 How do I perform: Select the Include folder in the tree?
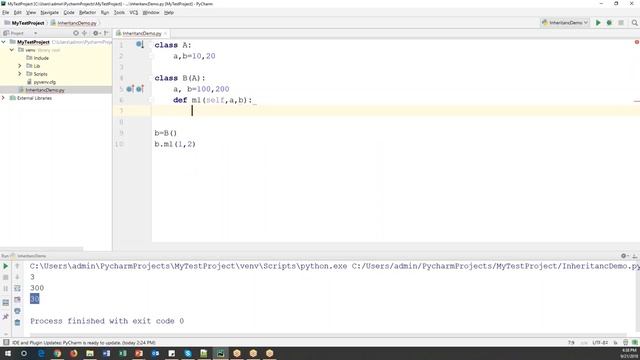click(x=38, y=58)
